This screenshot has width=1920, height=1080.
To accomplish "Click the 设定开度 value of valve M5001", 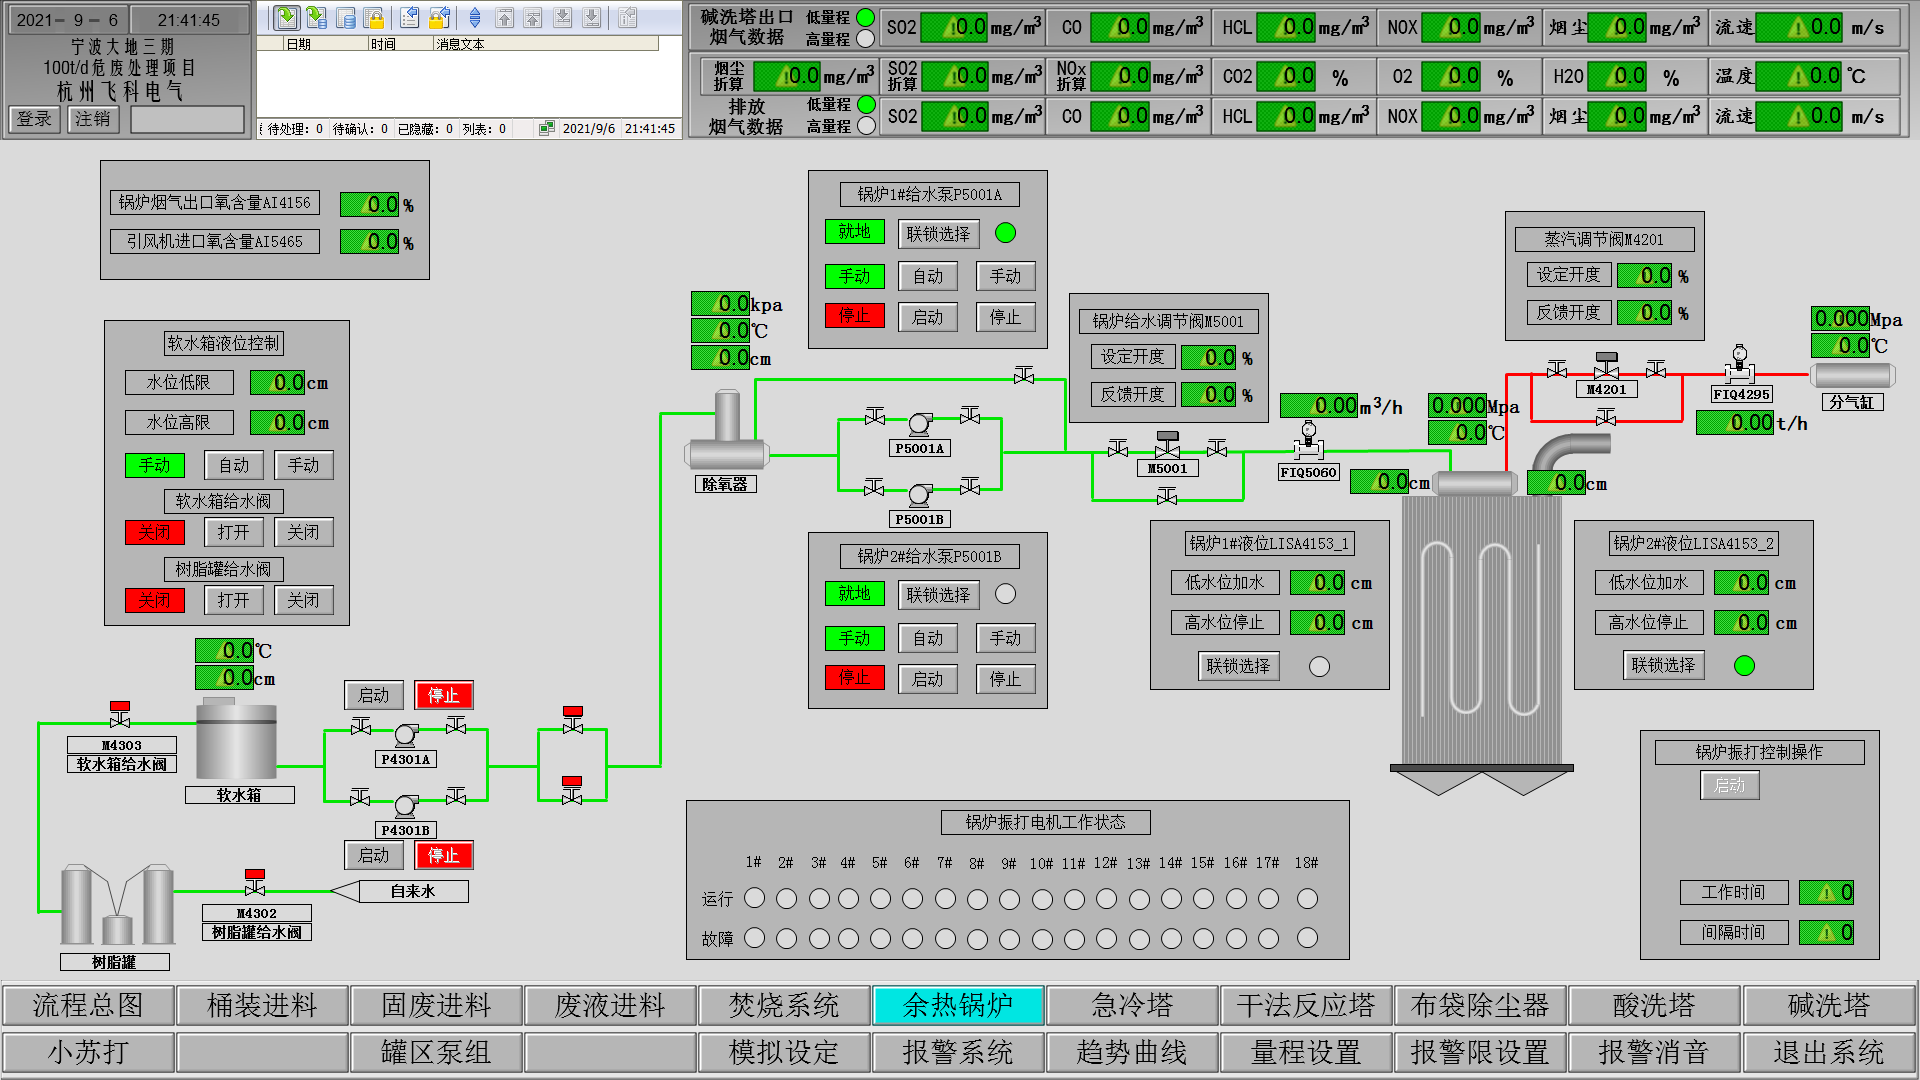I will (1208, 357).
